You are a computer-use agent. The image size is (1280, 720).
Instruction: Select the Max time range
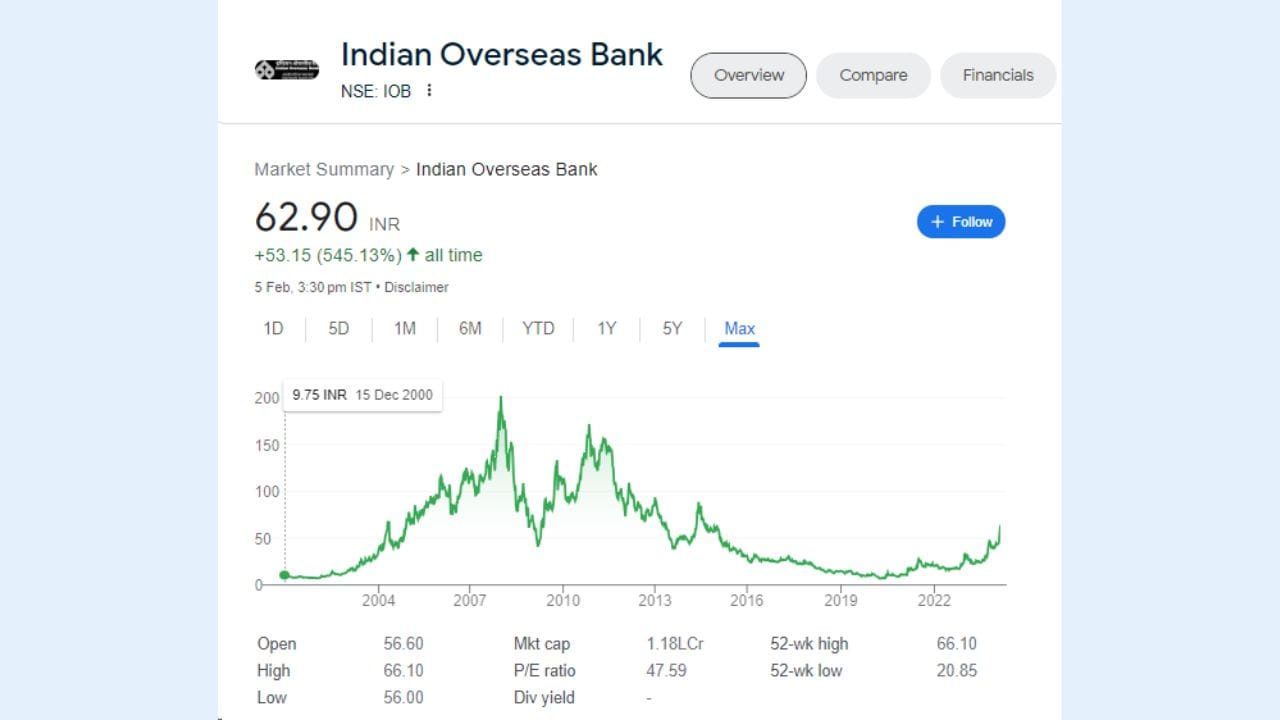click(x=739, y=328)
